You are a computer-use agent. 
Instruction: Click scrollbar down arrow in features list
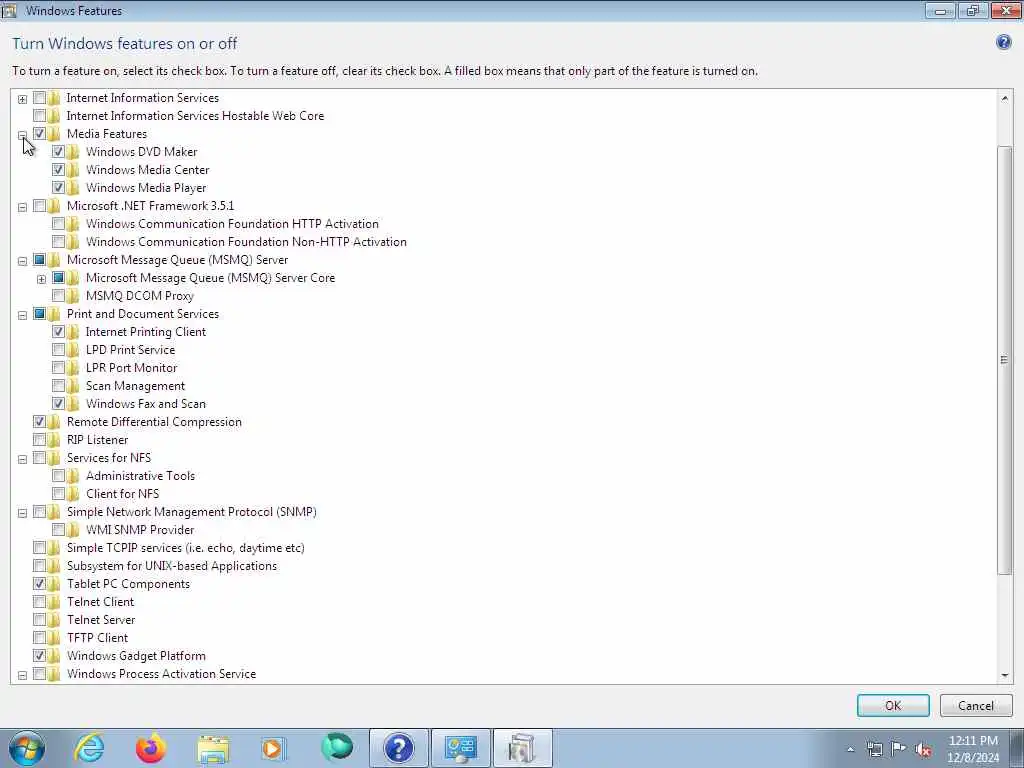click(x=1004, y=675)
